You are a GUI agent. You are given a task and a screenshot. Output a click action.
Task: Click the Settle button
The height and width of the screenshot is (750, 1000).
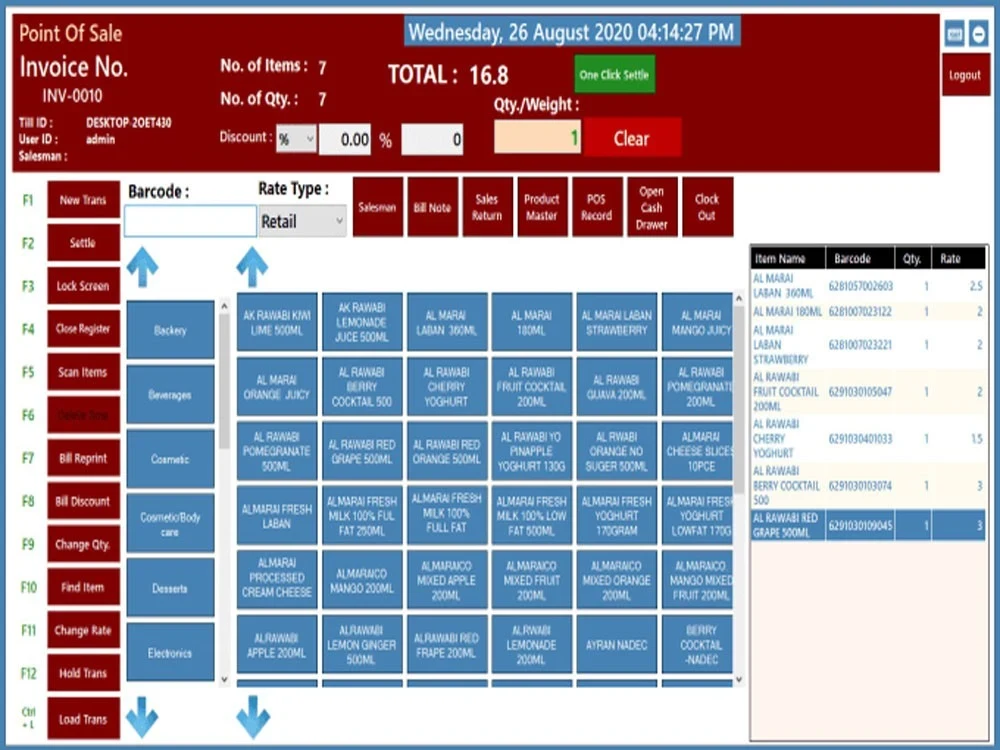(84, 242)
